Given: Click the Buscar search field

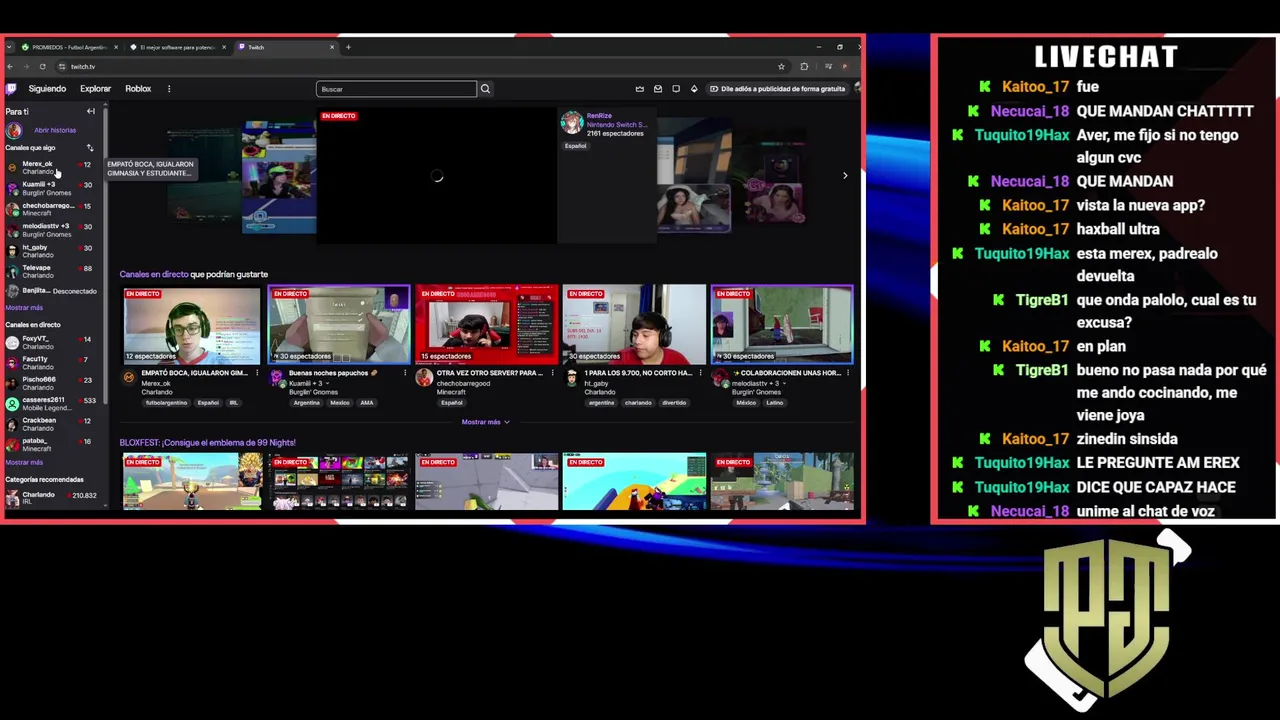Looking at the screenshot, I should click(x=396, y=89).
